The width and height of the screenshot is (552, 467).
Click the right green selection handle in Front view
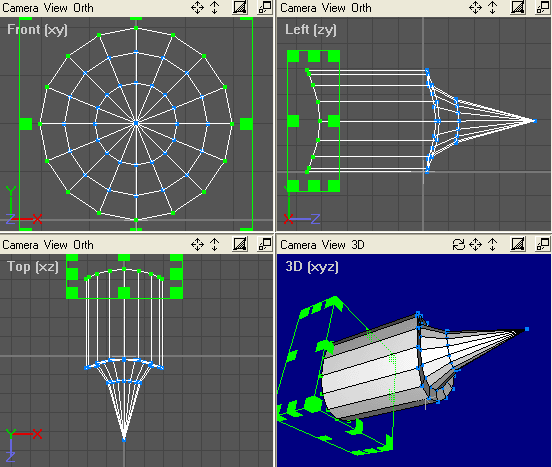click(x=246, y=124)
